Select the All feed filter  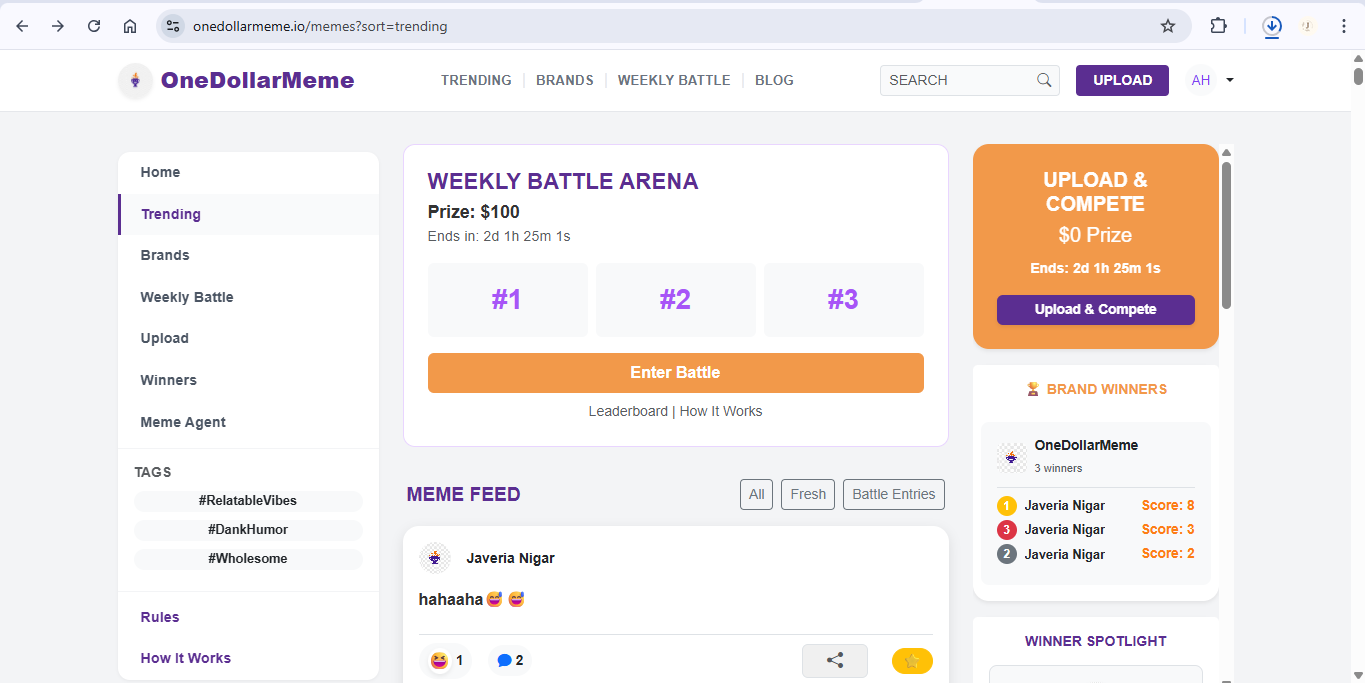pos(756,494)
